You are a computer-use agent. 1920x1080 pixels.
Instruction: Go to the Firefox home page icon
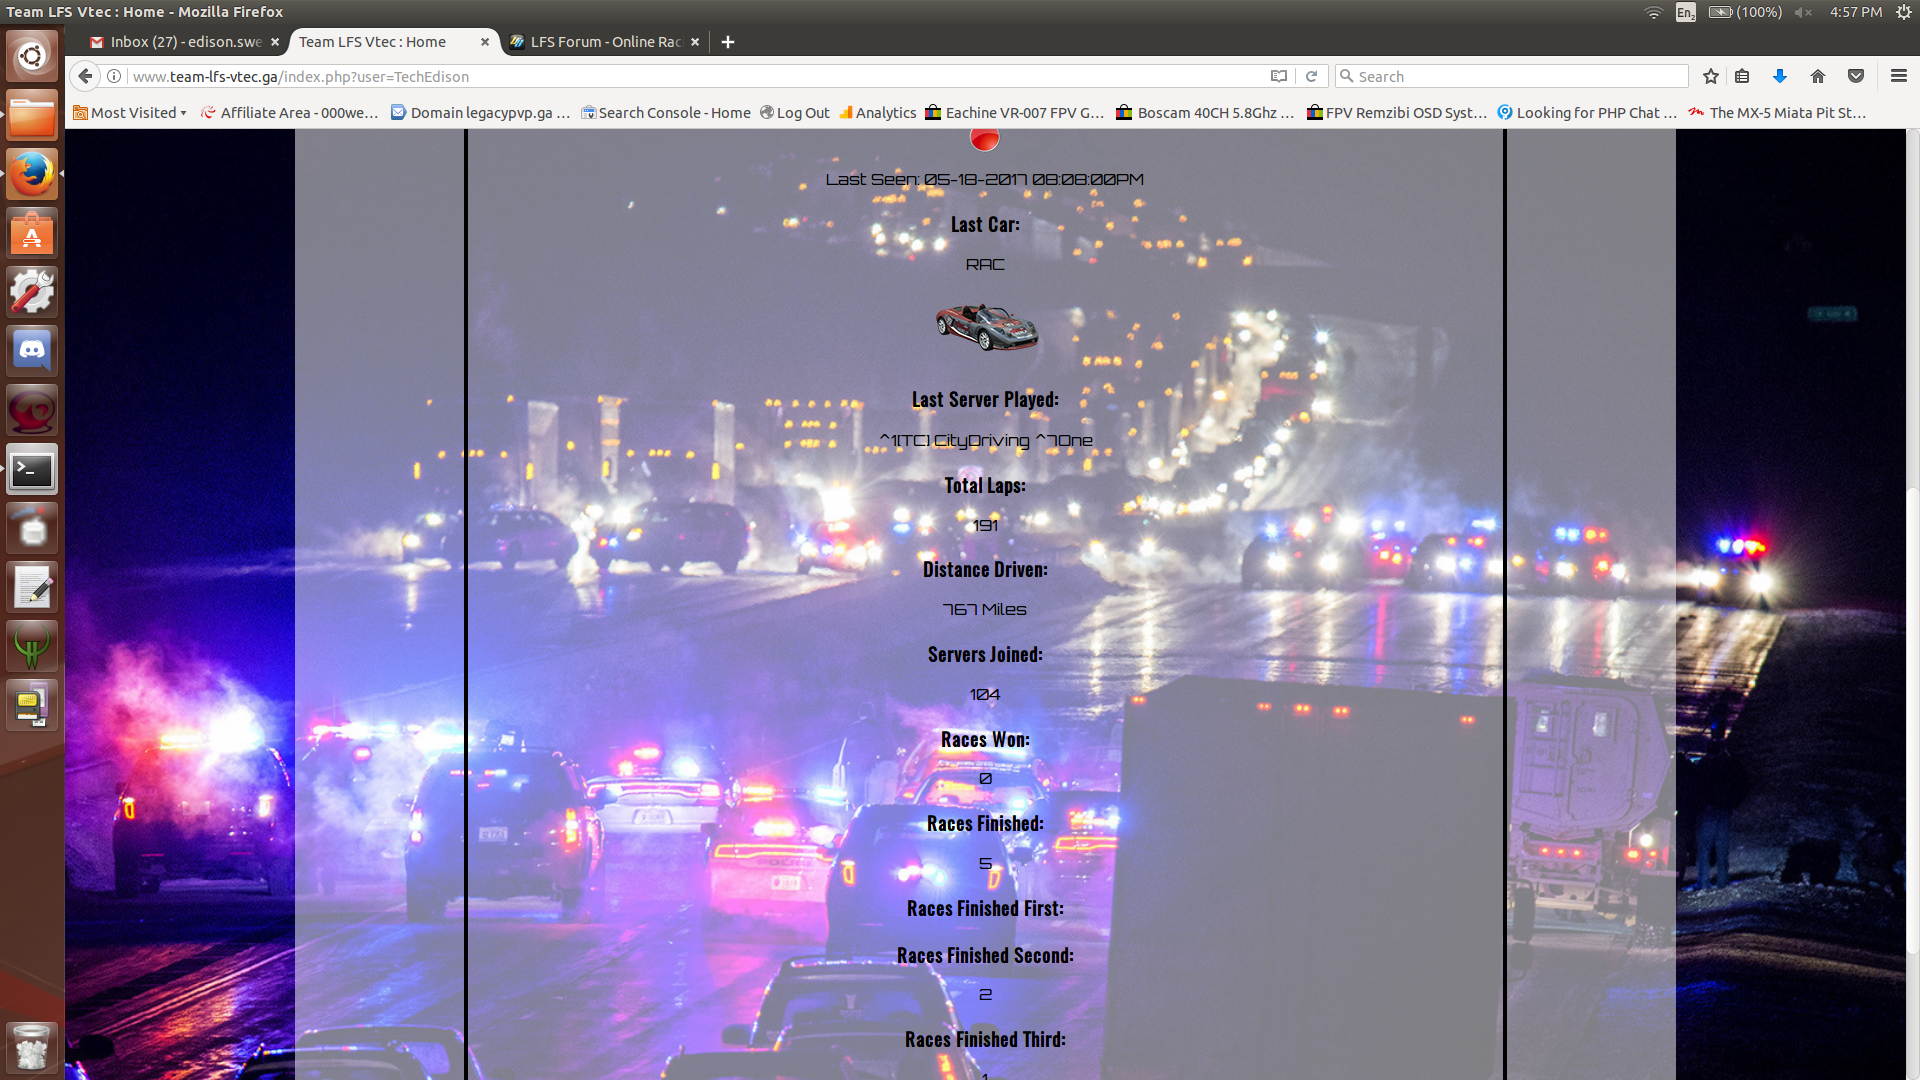click(x=1818, y=76)
